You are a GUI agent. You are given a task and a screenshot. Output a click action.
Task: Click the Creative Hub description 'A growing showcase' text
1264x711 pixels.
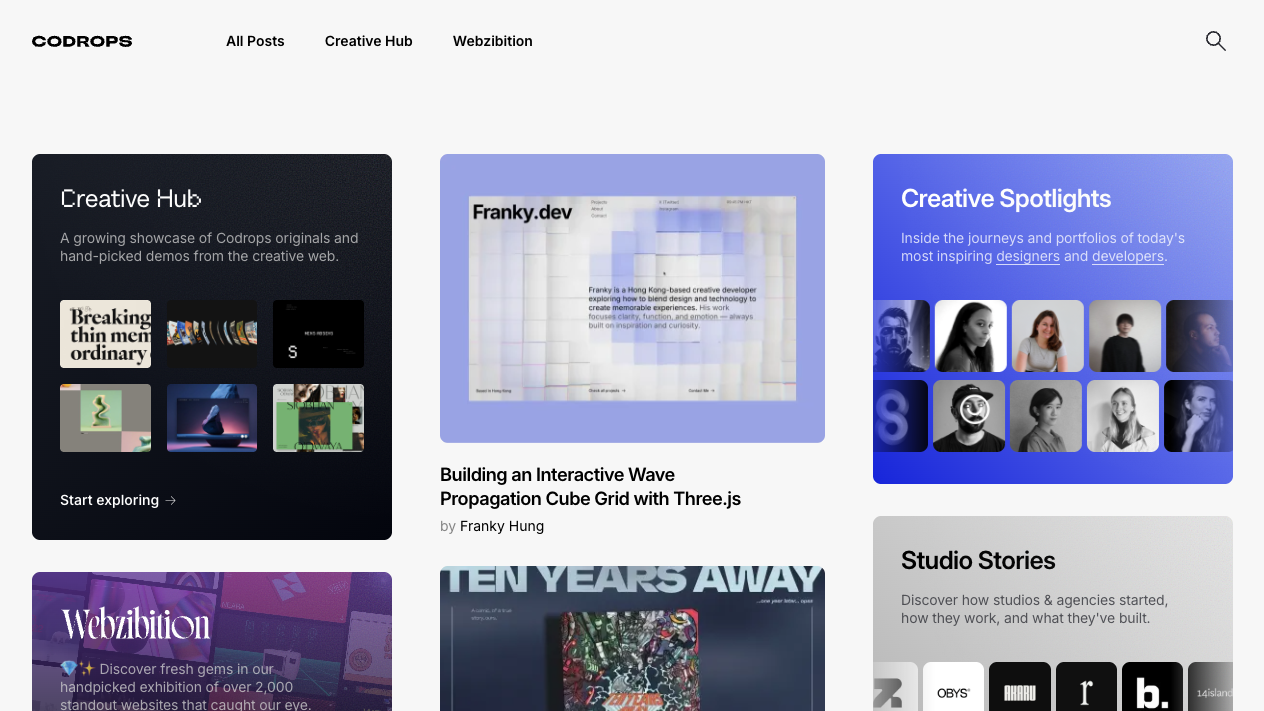209,247
